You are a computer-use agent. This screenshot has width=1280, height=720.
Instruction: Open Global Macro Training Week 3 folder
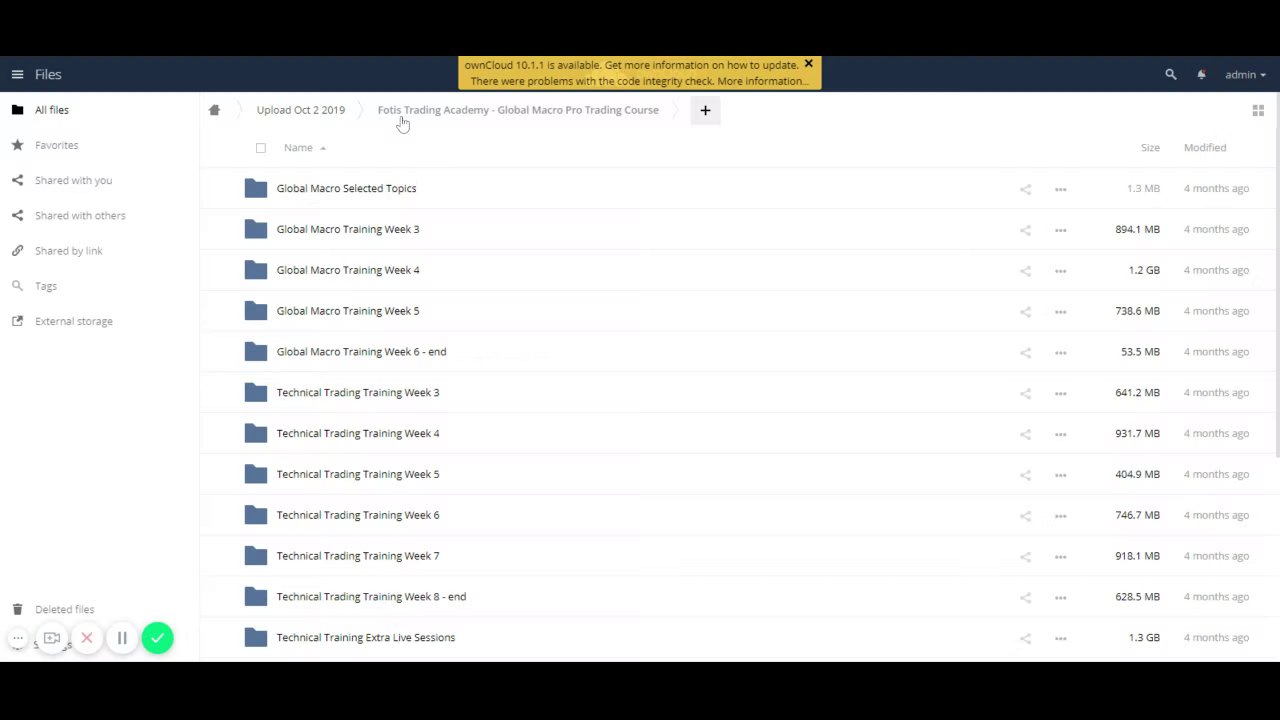348,229
